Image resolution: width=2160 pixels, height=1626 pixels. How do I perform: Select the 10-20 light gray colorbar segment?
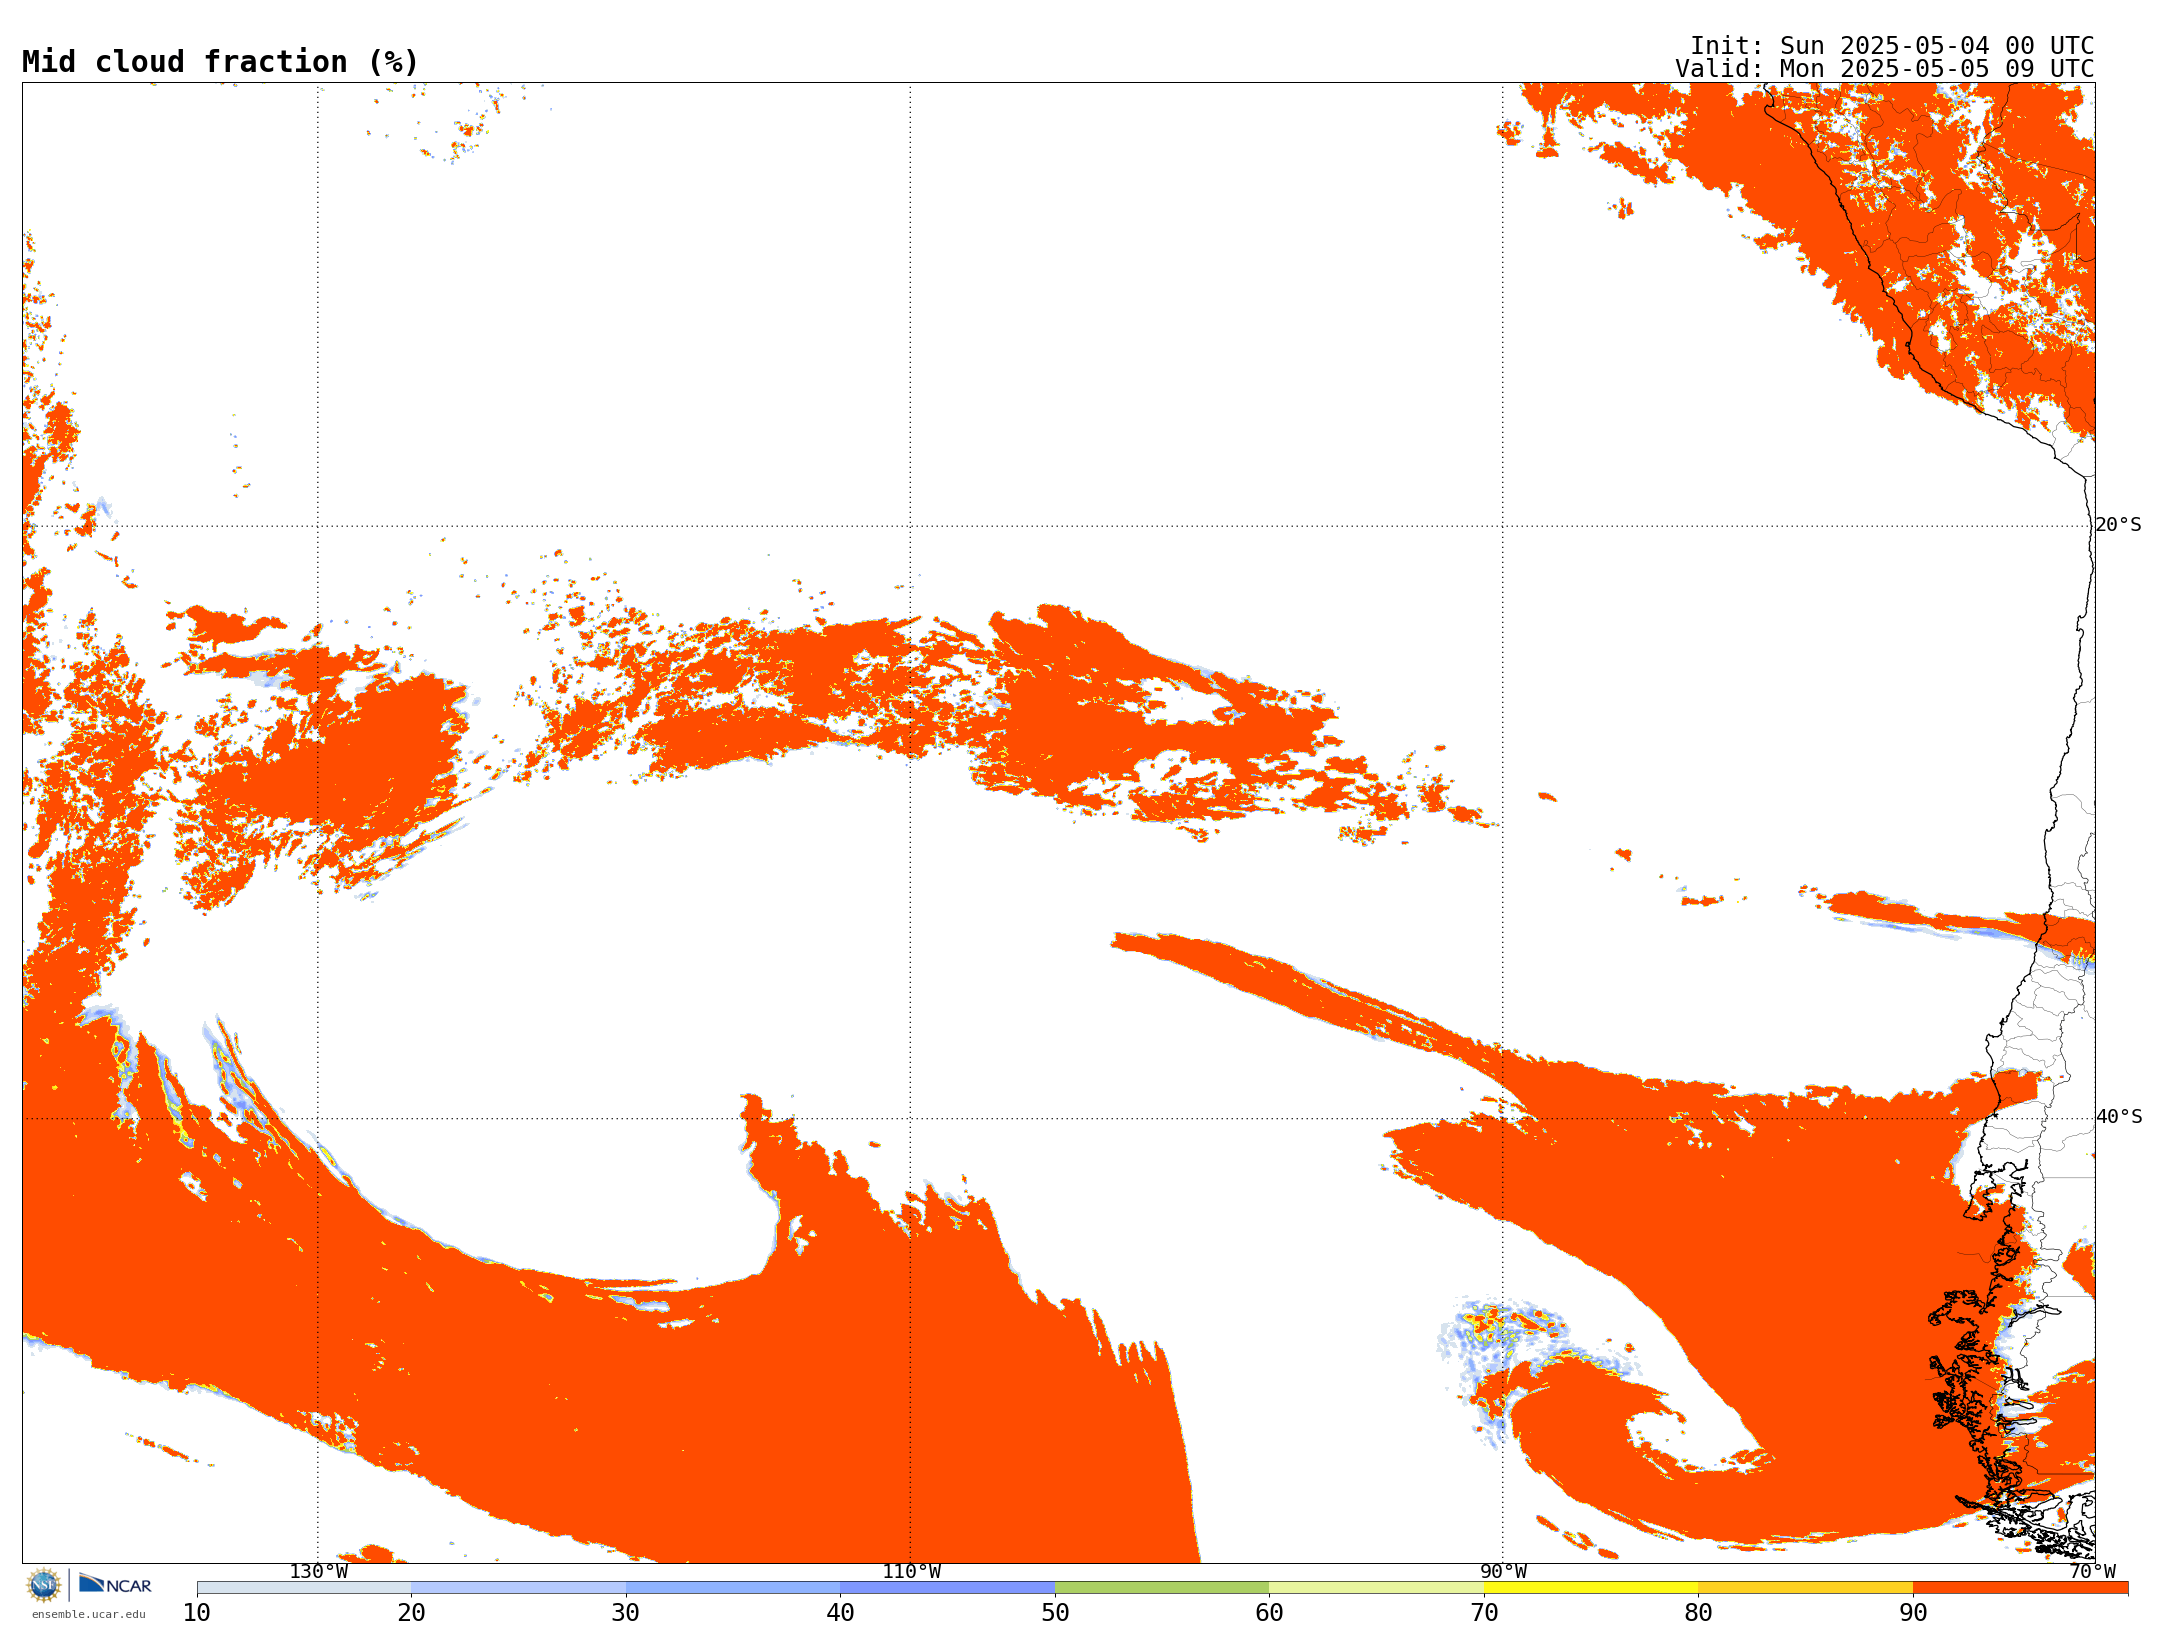point(304,1588)
